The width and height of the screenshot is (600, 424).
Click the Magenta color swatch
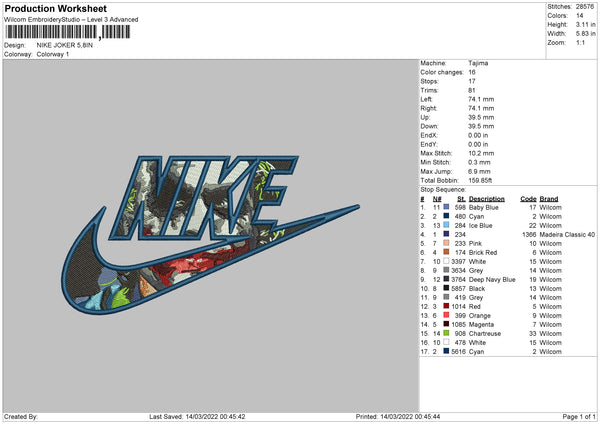(x=446, y=324)
